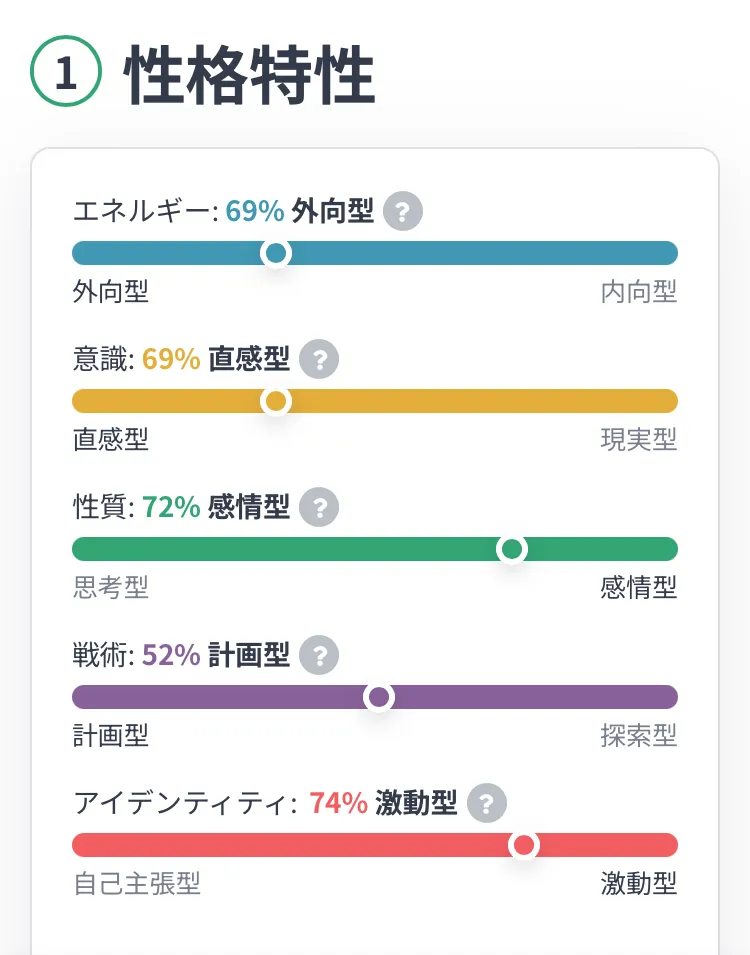Click the blue エネルギー slider handle
The image size is (750, 955).
[x=276, y=253]
